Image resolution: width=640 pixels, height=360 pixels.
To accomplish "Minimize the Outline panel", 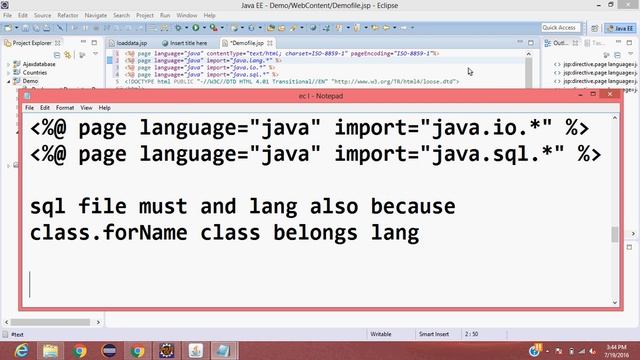I will point(618,42).
